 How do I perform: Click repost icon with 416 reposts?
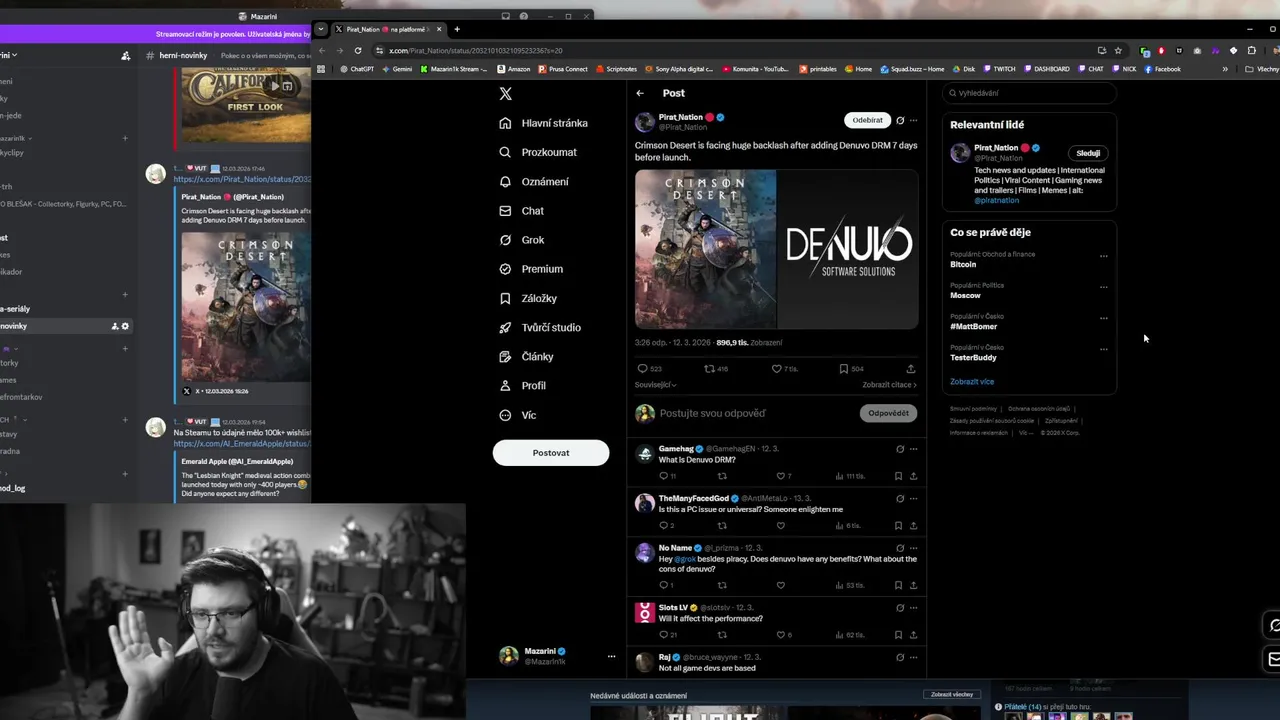tap(709, 369)
